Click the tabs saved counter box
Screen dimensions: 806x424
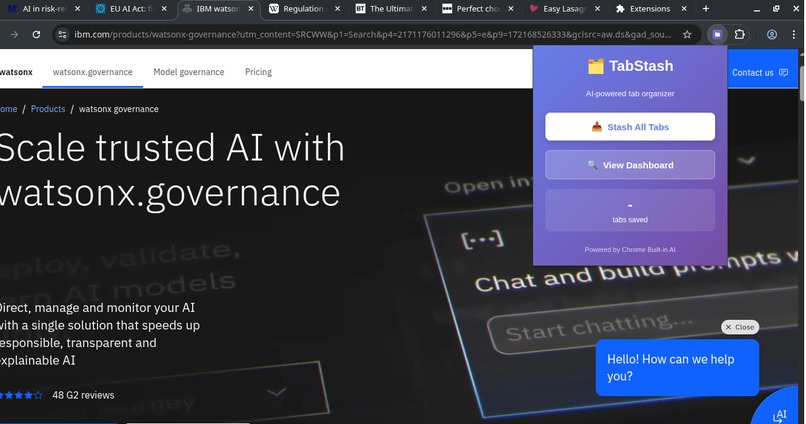(x=630, y=210)
